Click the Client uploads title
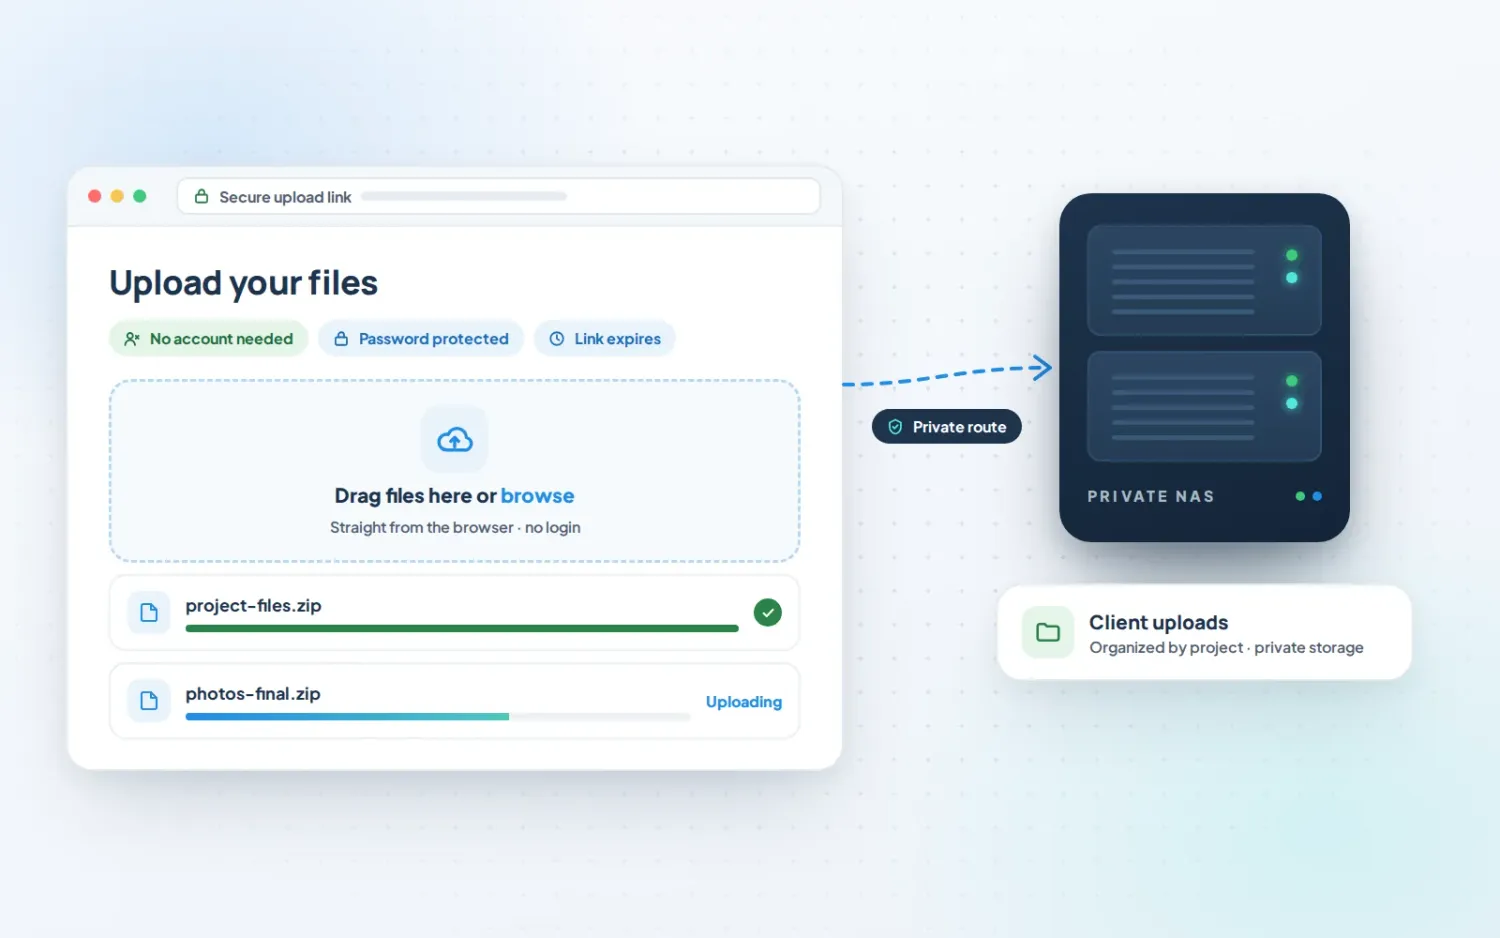The width and height of the screenshot is (1500, 938). click(x=1158, y=622)
